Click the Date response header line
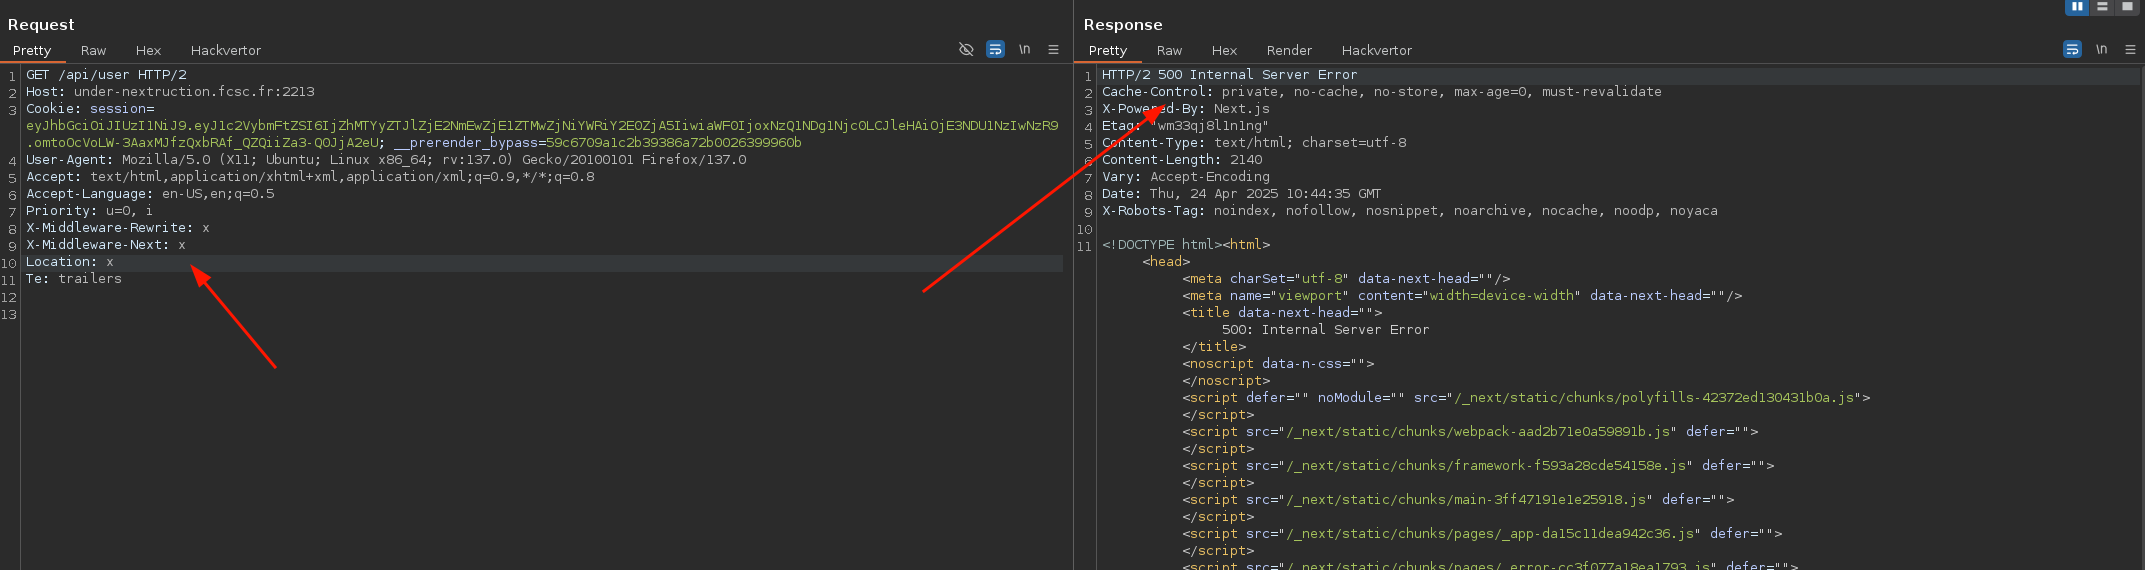2145x570 pixels. (x=1242, y=194)
